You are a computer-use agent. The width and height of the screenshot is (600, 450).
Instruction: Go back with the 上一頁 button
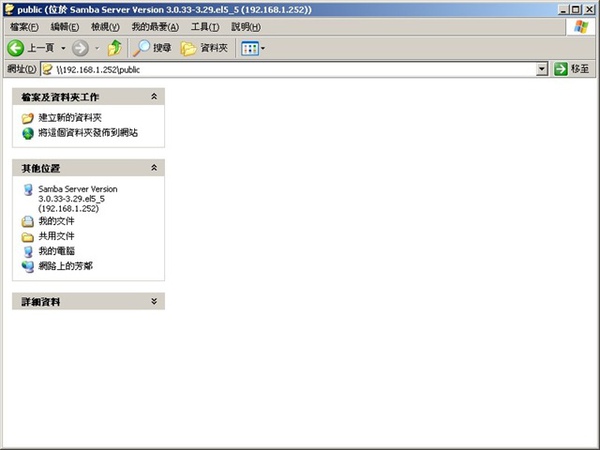pyautogui.click(x=31, y=48)
